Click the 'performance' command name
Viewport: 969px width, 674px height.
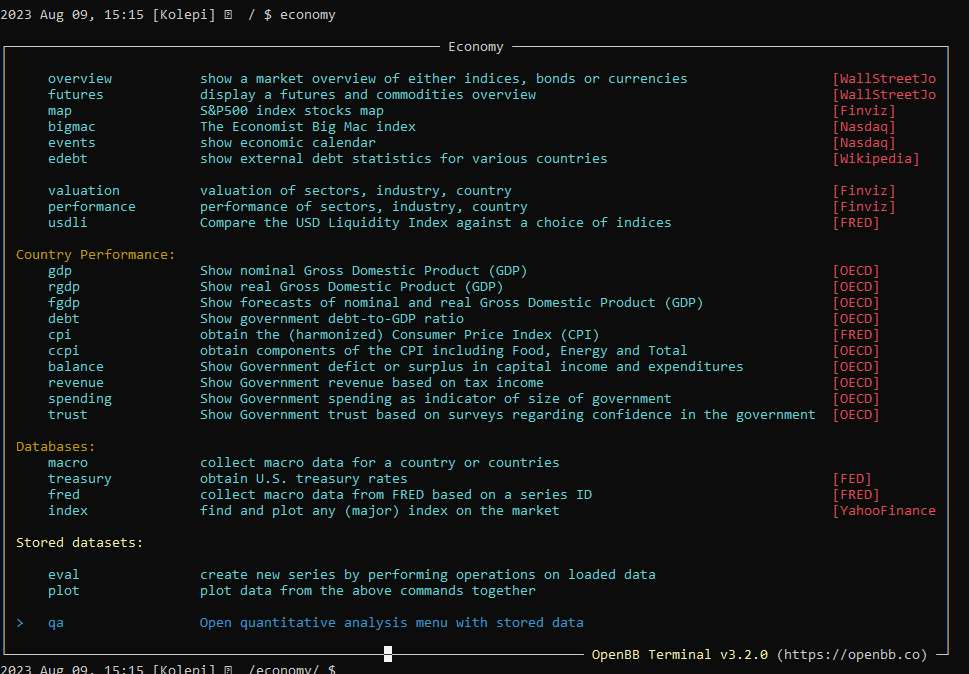(x=92, y=207)
